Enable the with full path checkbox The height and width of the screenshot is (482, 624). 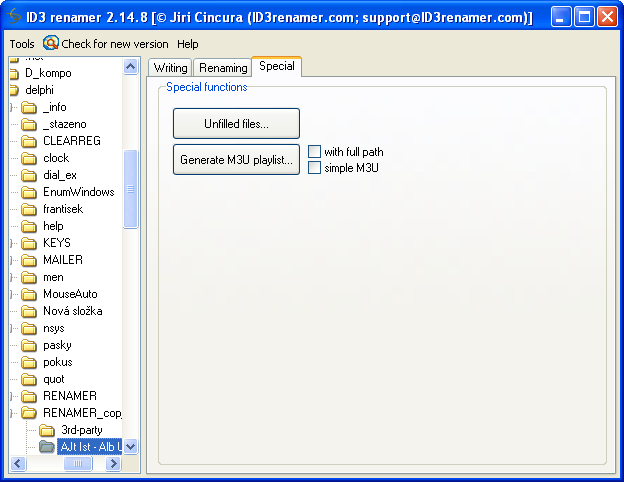(314, 151)
